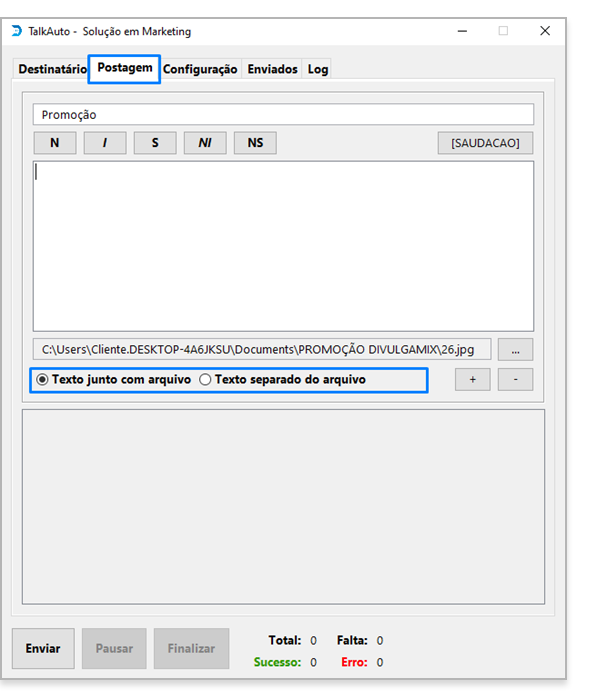Select Texto separado do arquivo option
599x698 pixels.
(x=283, y=380)
